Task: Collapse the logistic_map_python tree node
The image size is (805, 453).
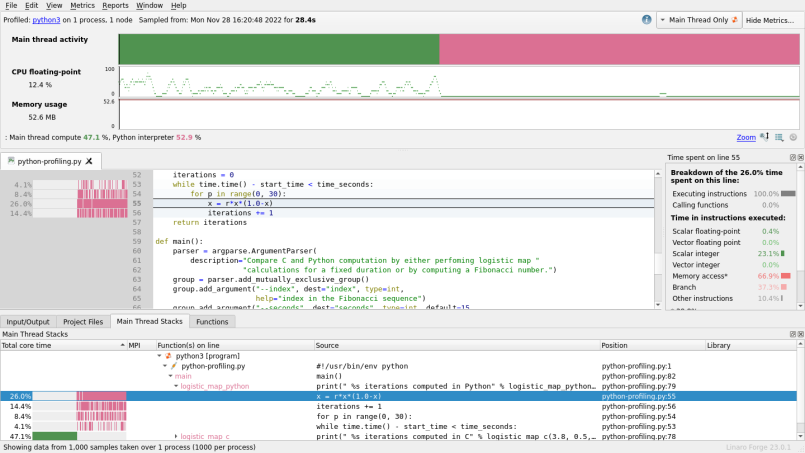Action: [176, 386]
